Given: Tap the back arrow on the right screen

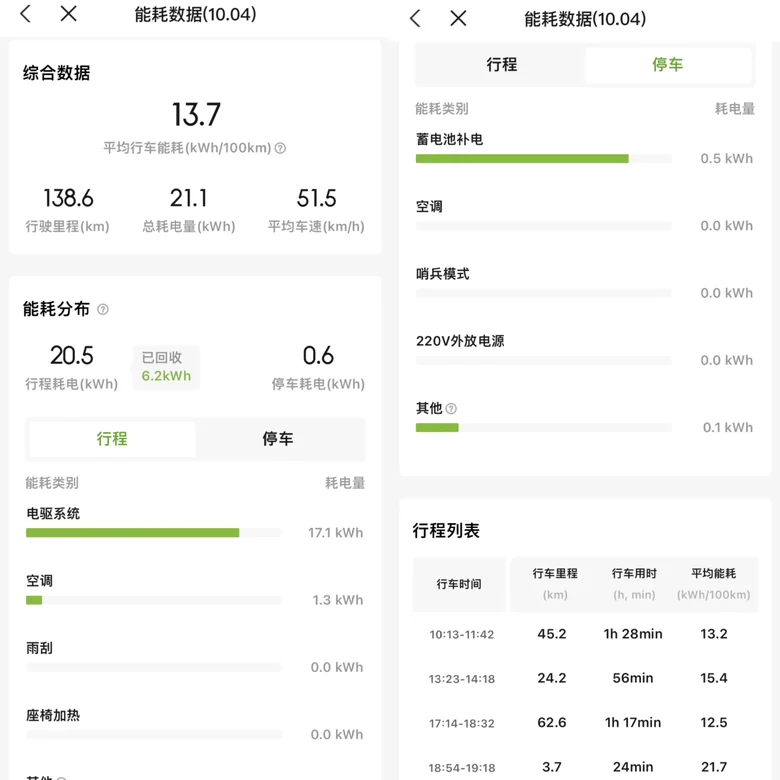Looking at the screenshot, I should pos(416,18).
